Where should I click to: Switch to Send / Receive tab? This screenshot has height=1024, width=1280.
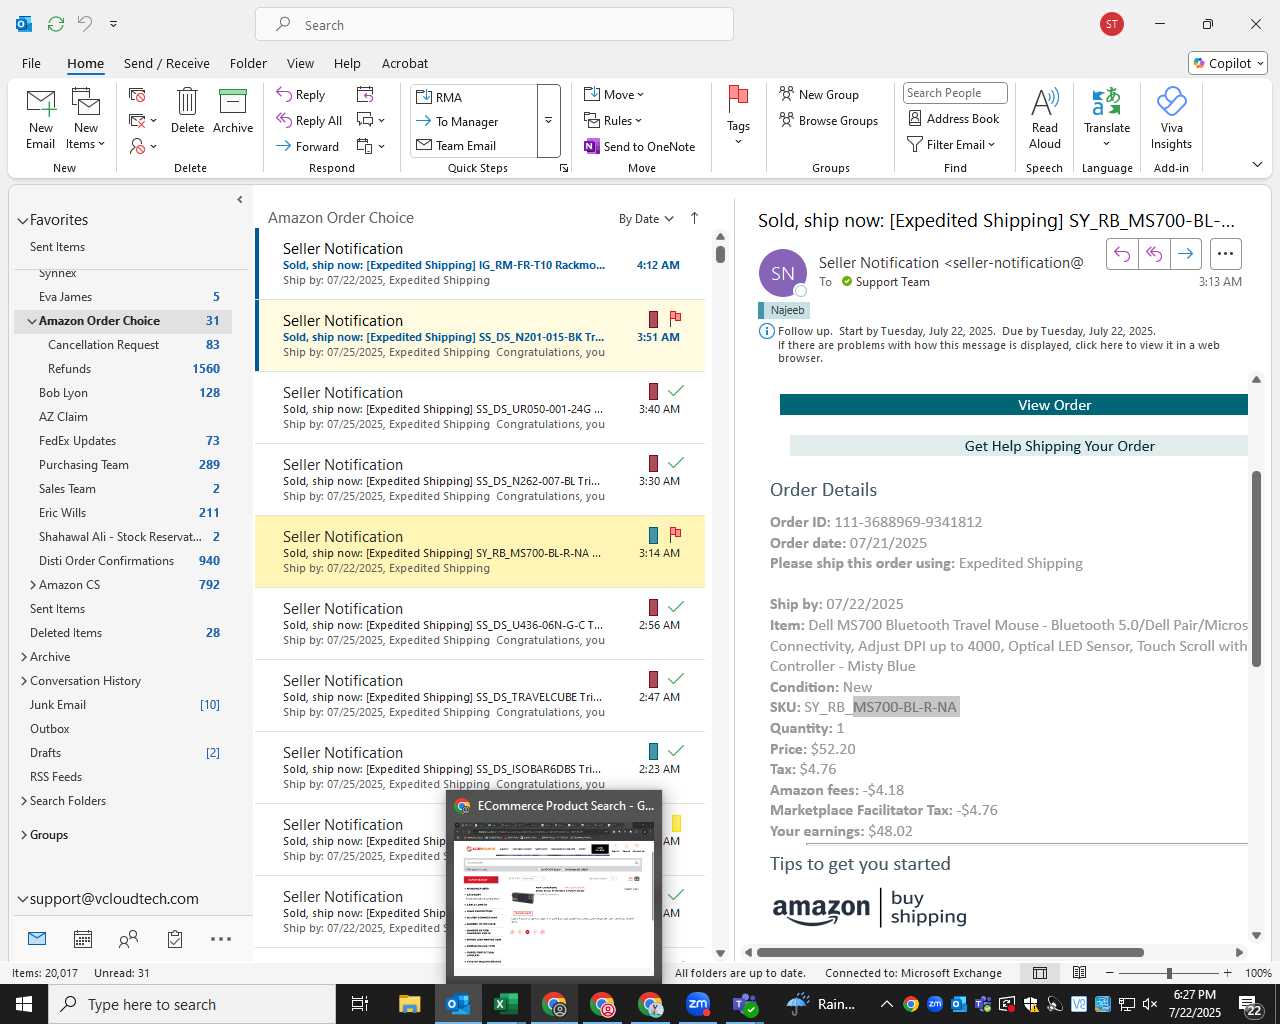(x=167, y=63)
